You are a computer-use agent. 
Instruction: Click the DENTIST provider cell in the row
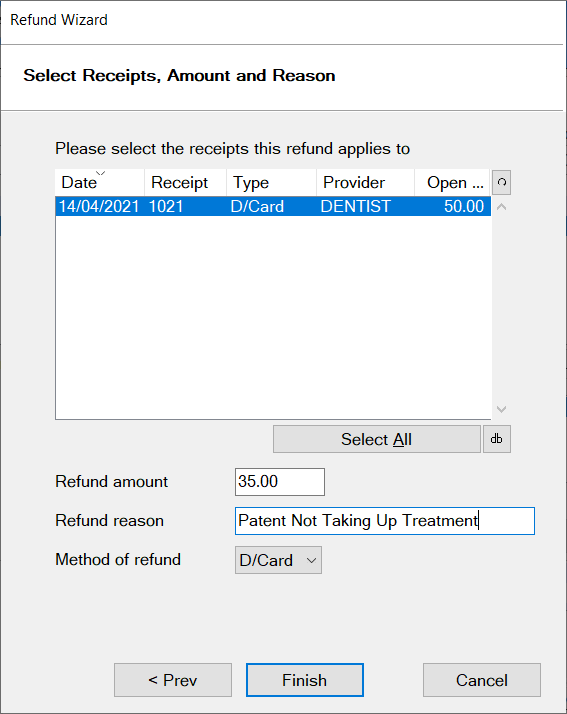(x=356, y=206)
